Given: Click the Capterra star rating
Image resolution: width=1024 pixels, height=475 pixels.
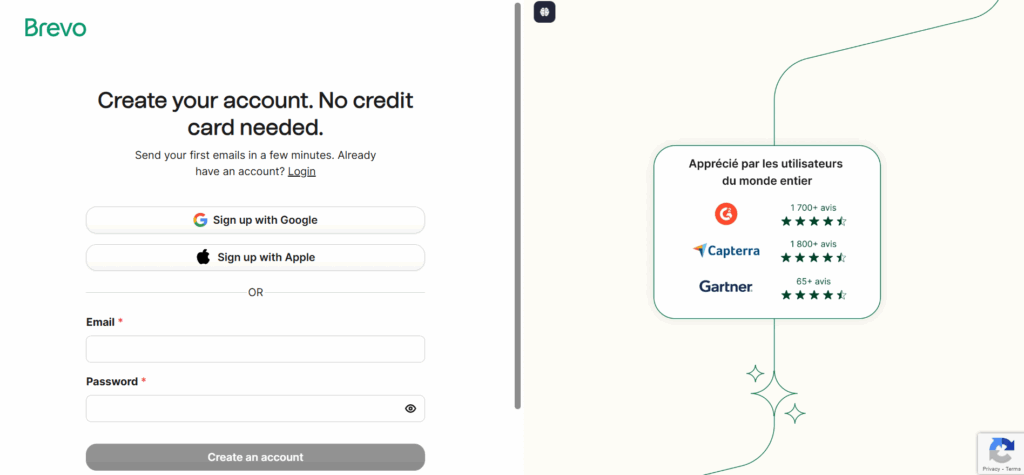Looking at the screenshot, I should point(814,257).
